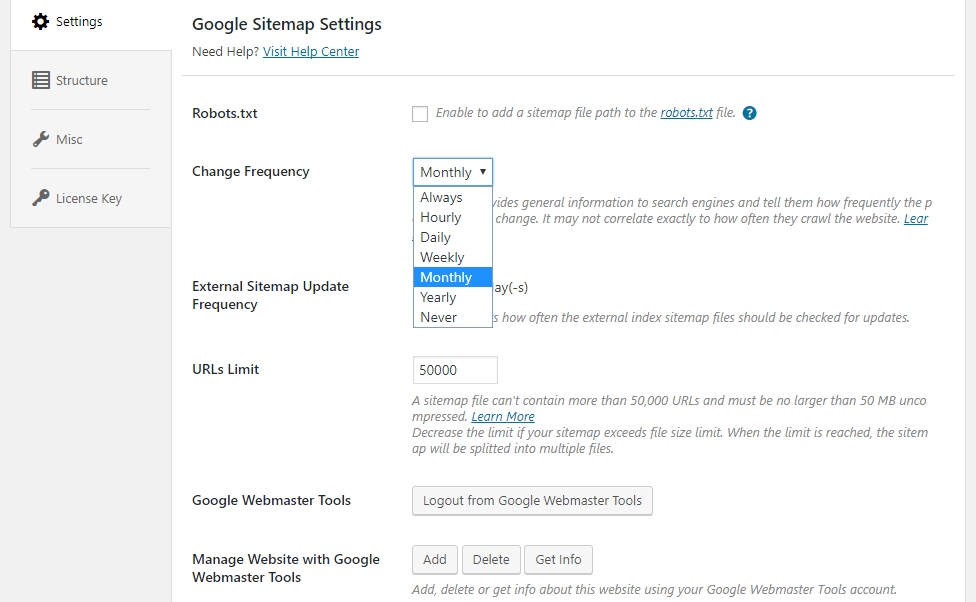Choose Hourly from the frequency list
The height and width of the screenshot is (602, 976).
click(453, 217)
